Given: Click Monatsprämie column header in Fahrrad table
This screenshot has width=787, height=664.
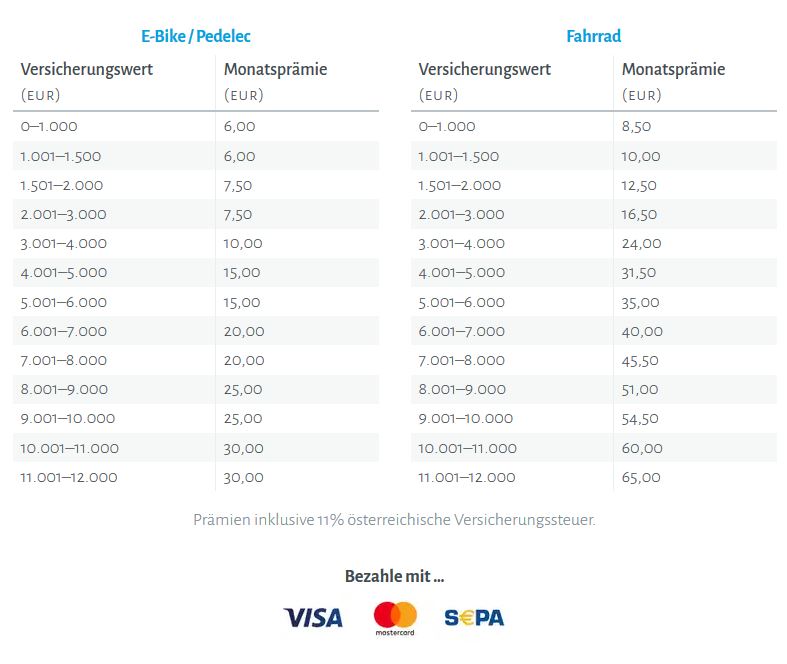Looking at the screenshot, I should point(673,70).
